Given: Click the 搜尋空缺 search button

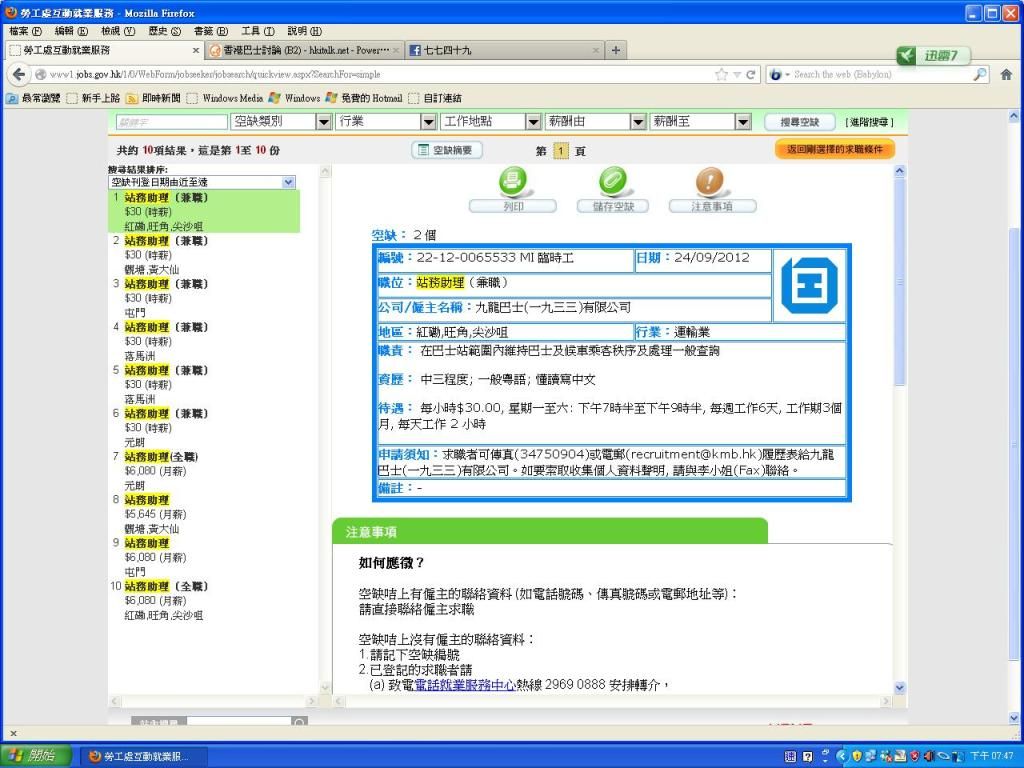Looking at the screenshot, I should click(x=799, y=122).
